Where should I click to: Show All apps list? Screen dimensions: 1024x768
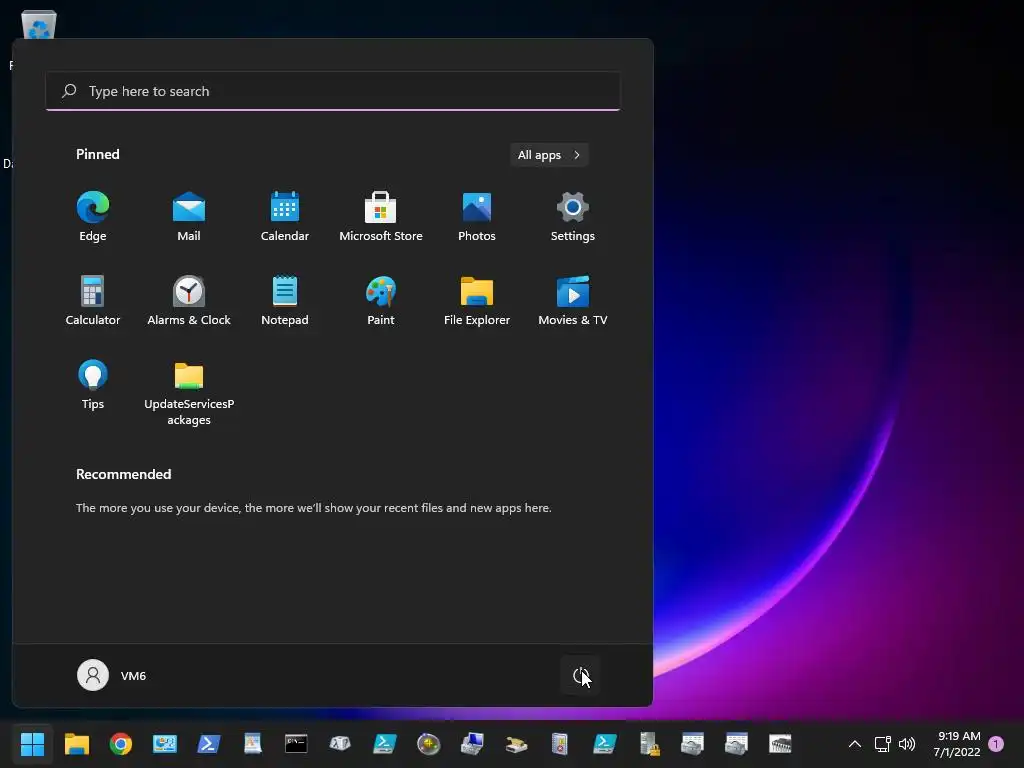[549, 155]
